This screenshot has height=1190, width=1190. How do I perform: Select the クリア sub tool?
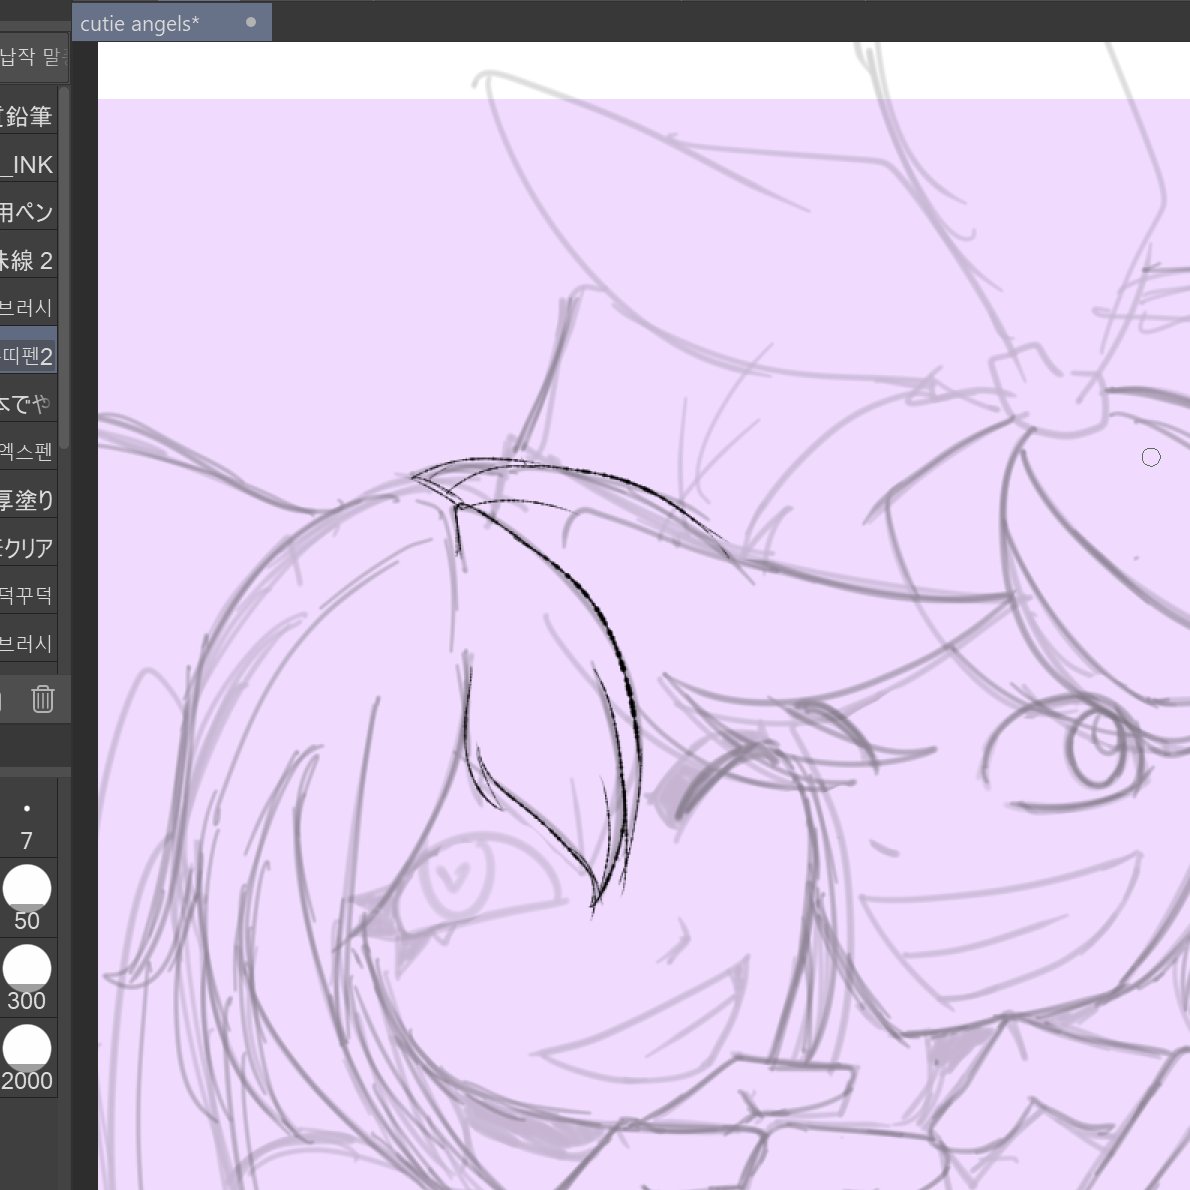[x=28, y=546]
